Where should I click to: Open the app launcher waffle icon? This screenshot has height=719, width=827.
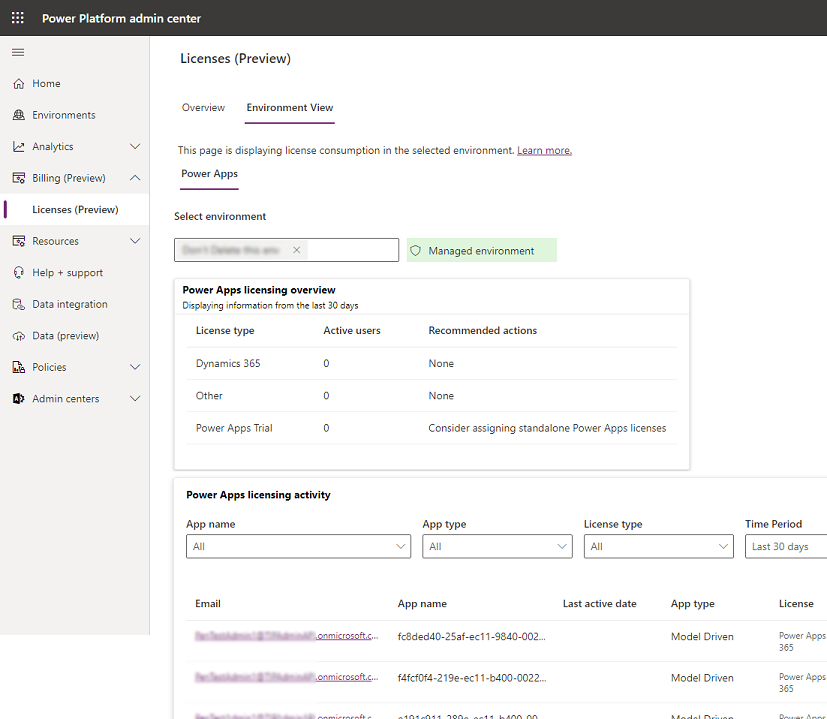click(17, 18)
